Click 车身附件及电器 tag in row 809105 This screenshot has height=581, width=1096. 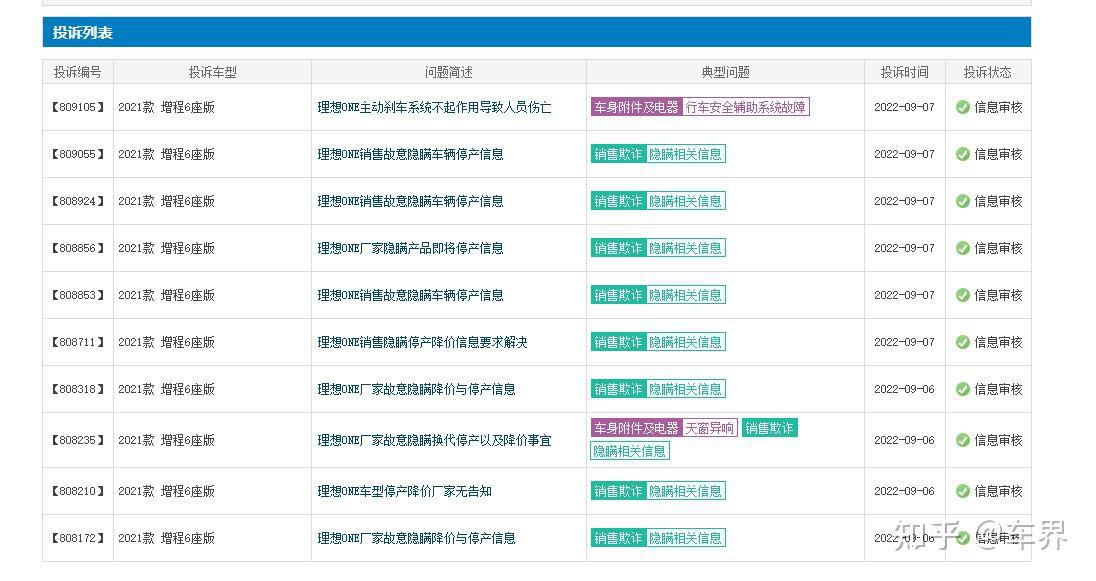(x=636, y=107)
